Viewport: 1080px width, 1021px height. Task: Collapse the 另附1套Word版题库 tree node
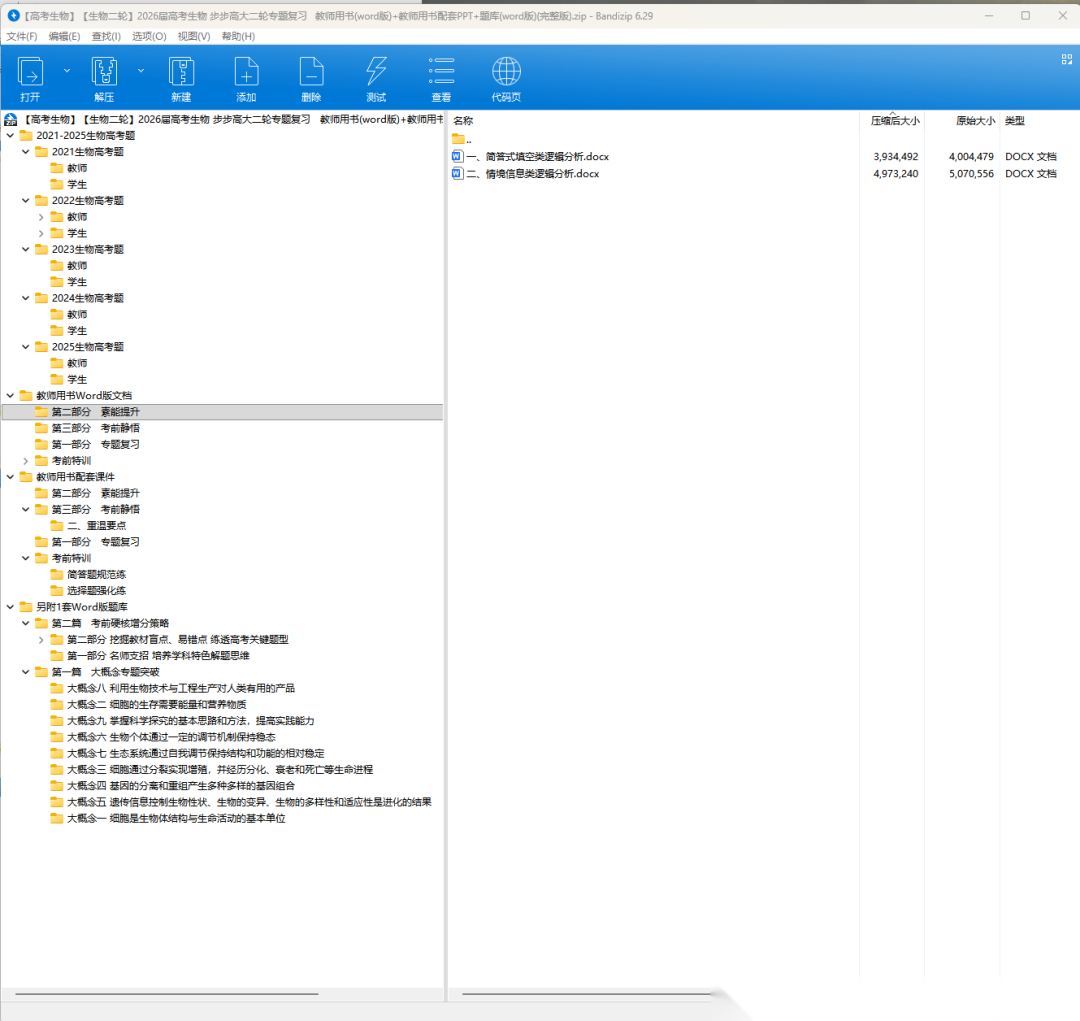coord(11,607)
